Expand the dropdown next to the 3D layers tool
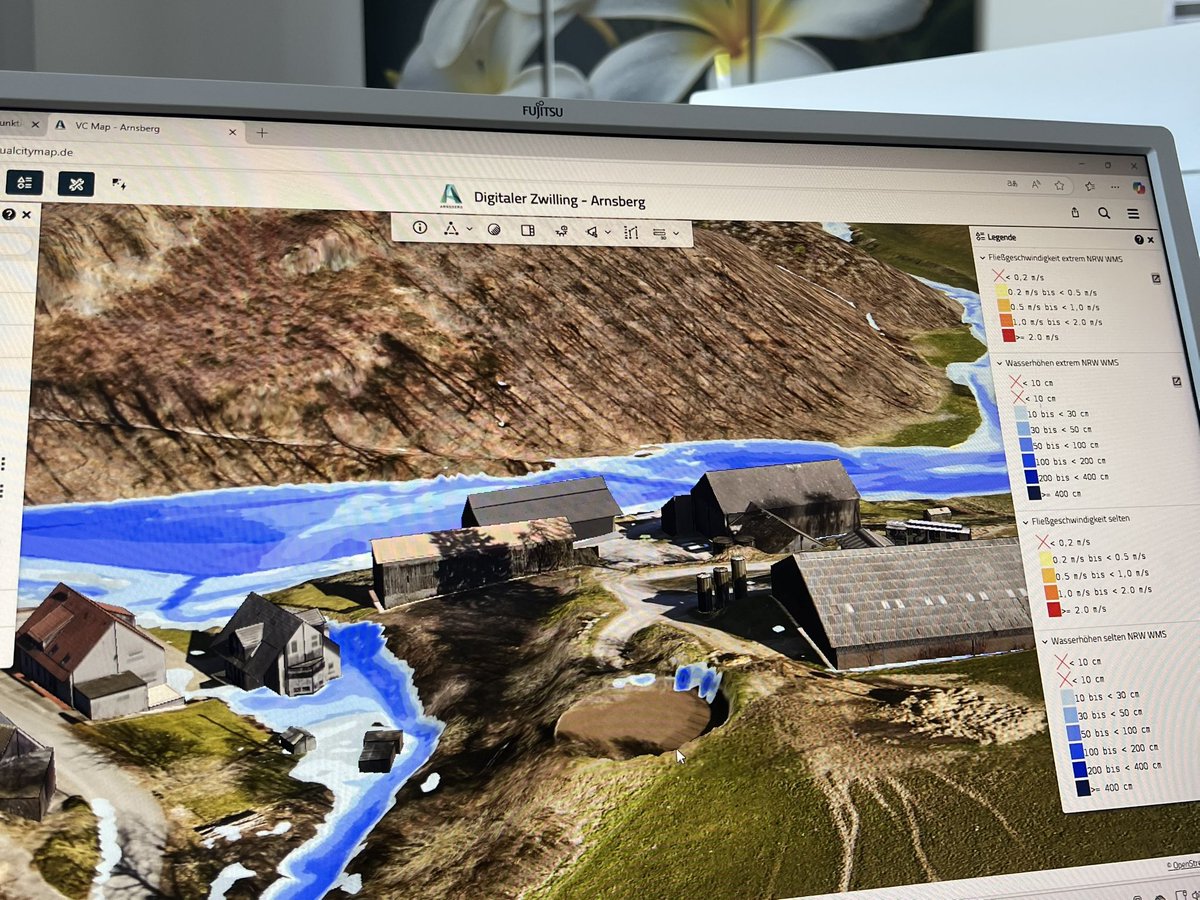This screenshot has height=900, width=1200. pyautogui.click(x=675, y=232)
